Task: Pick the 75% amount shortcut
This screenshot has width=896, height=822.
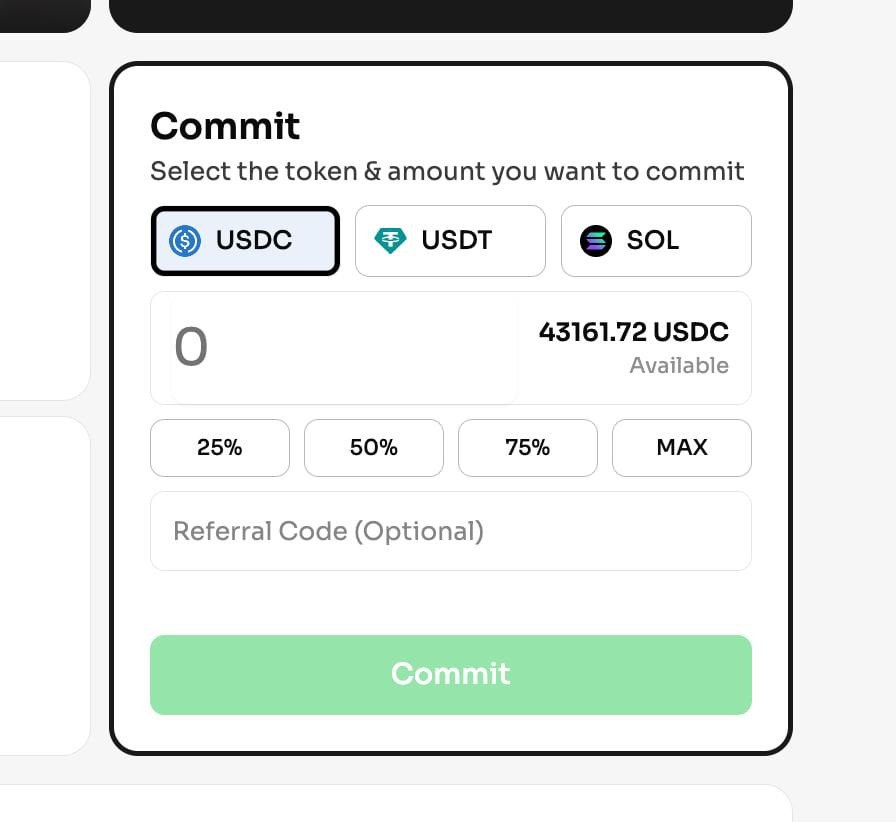Action: [x=528, y=448]
